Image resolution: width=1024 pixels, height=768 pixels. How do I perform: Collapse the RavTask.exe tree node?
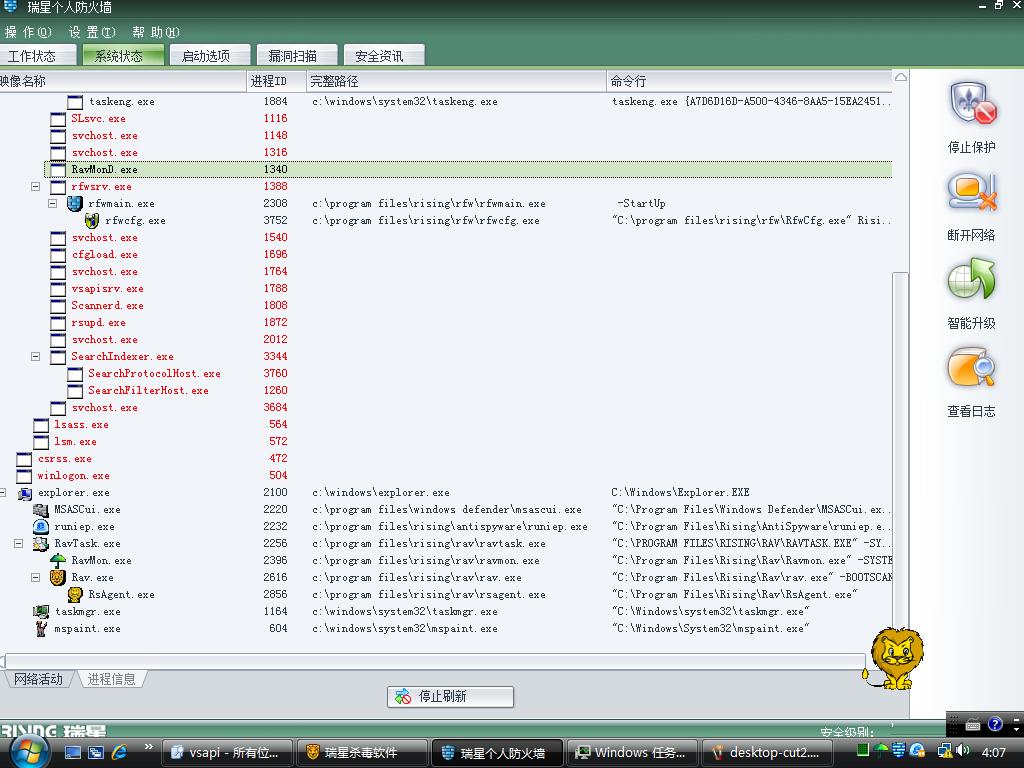coord(19,544)
